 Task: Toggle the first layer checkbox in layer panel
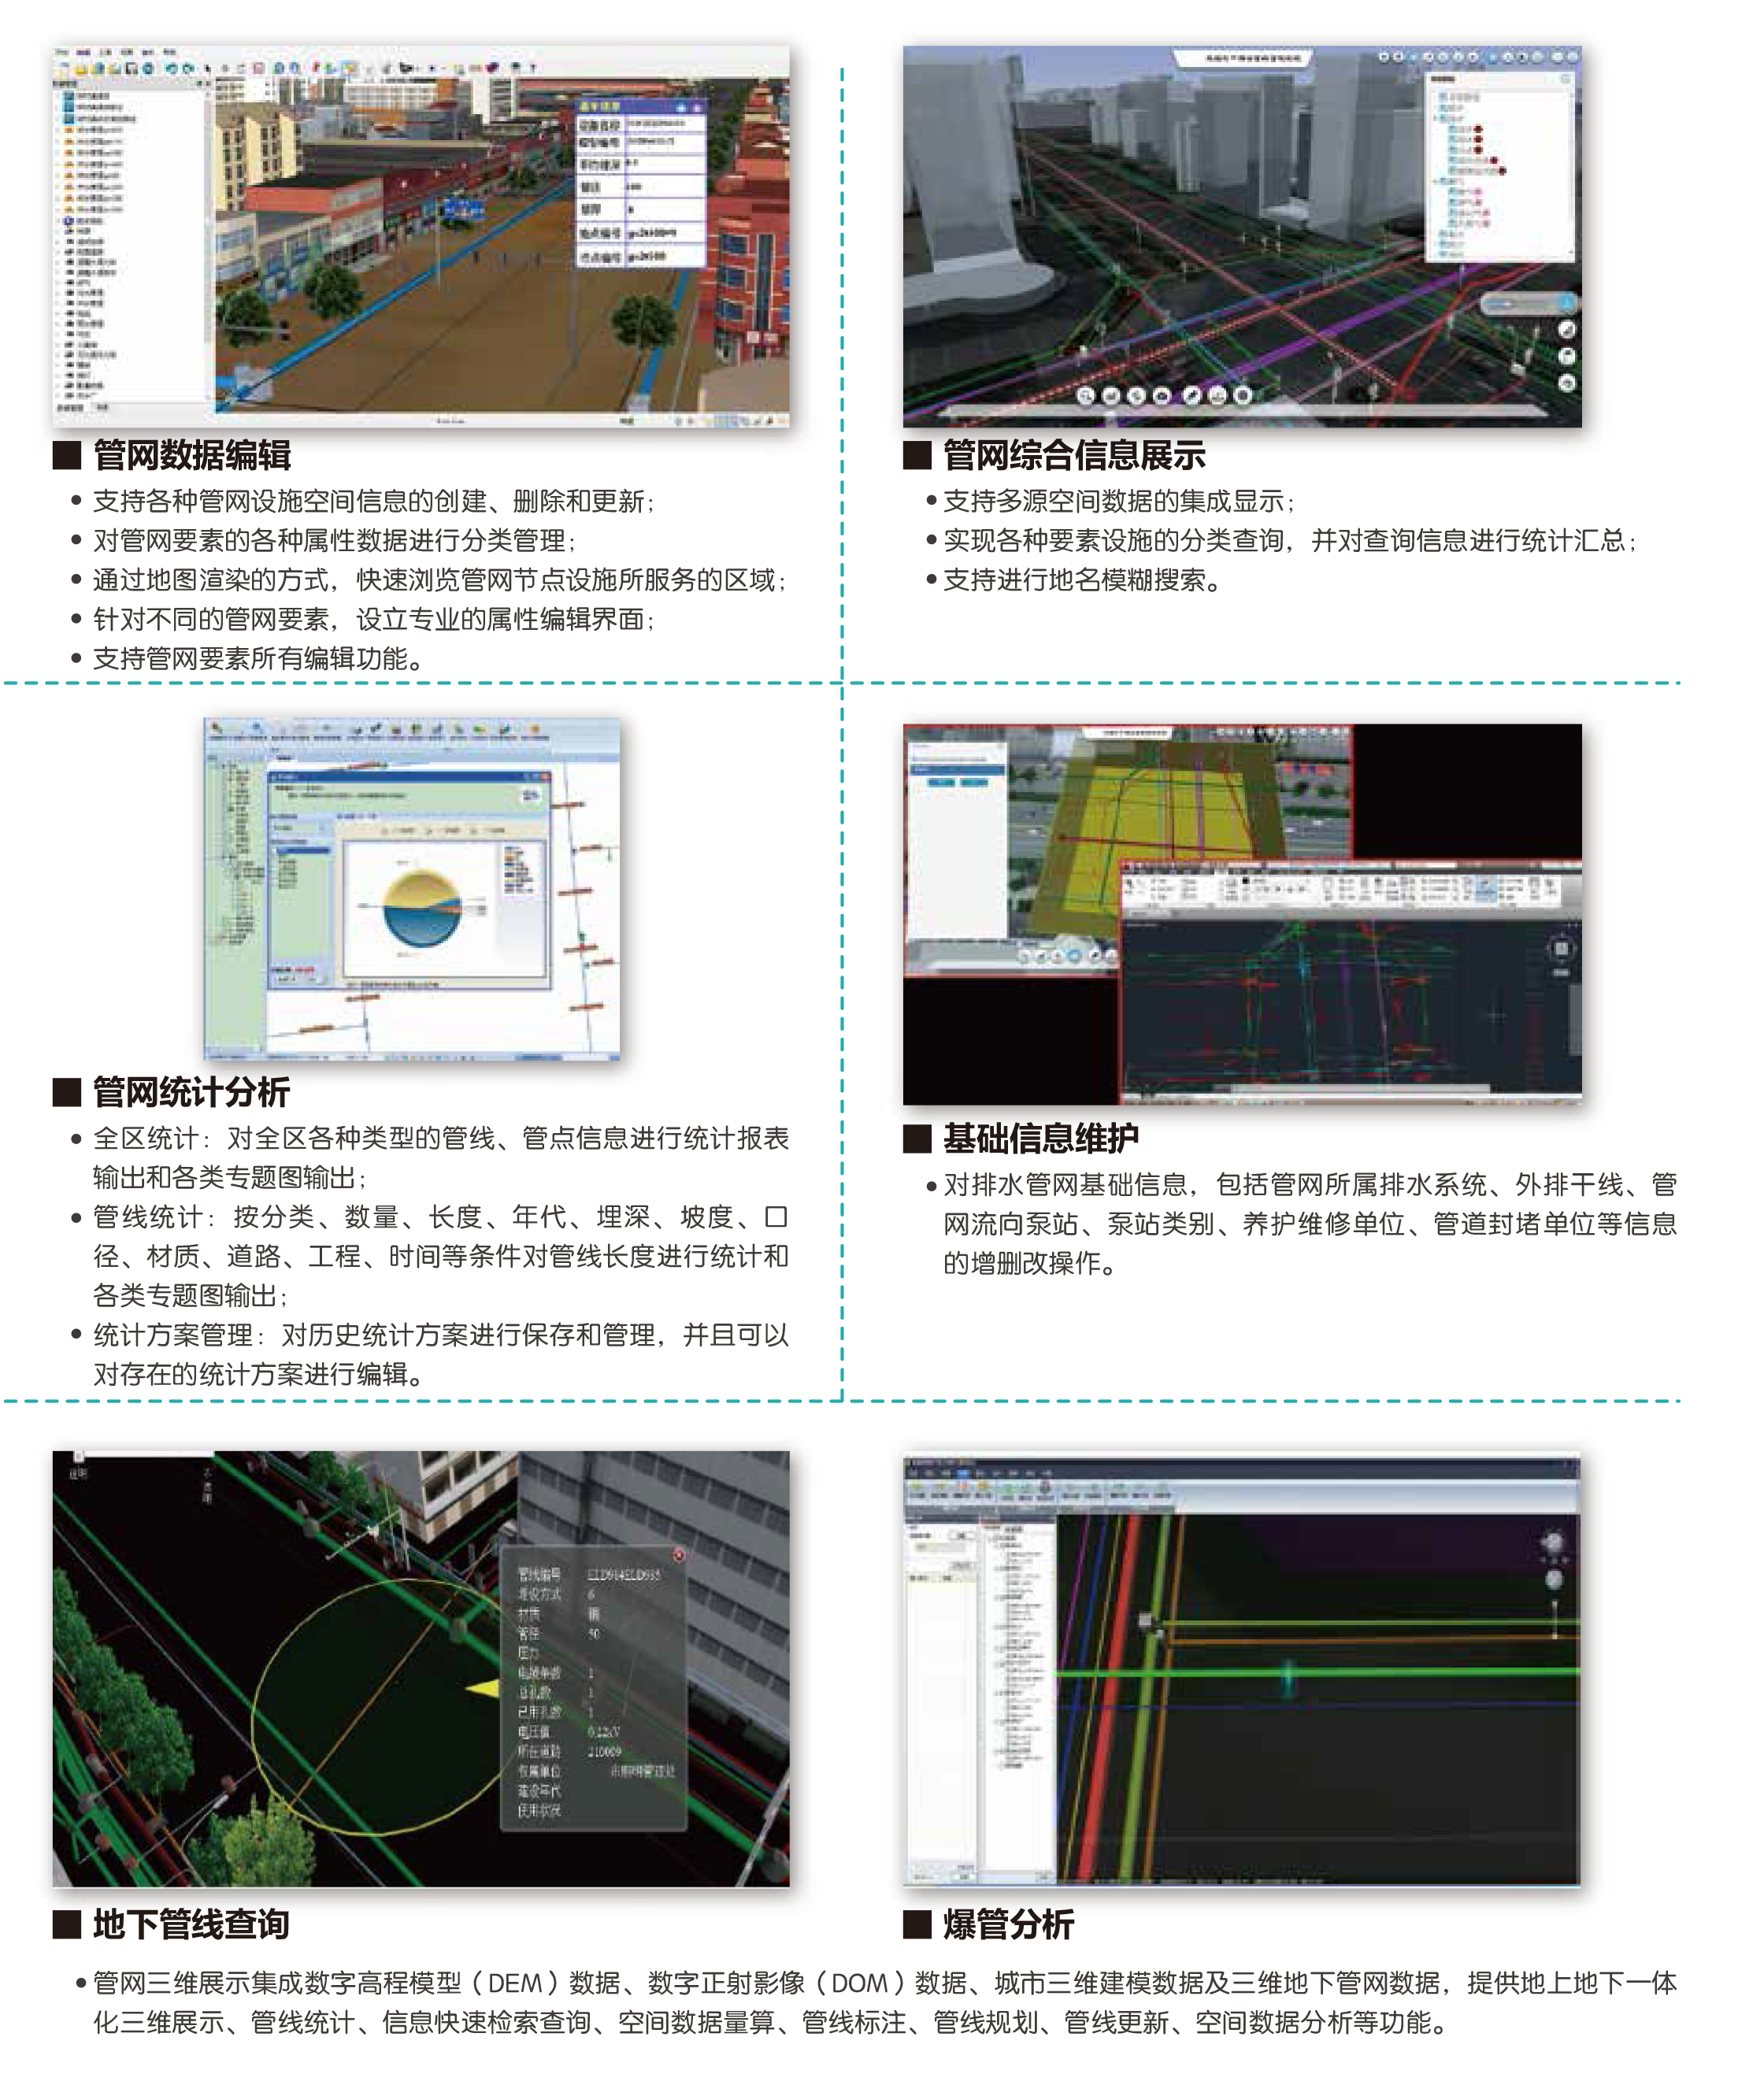[x=1442, y=97]
